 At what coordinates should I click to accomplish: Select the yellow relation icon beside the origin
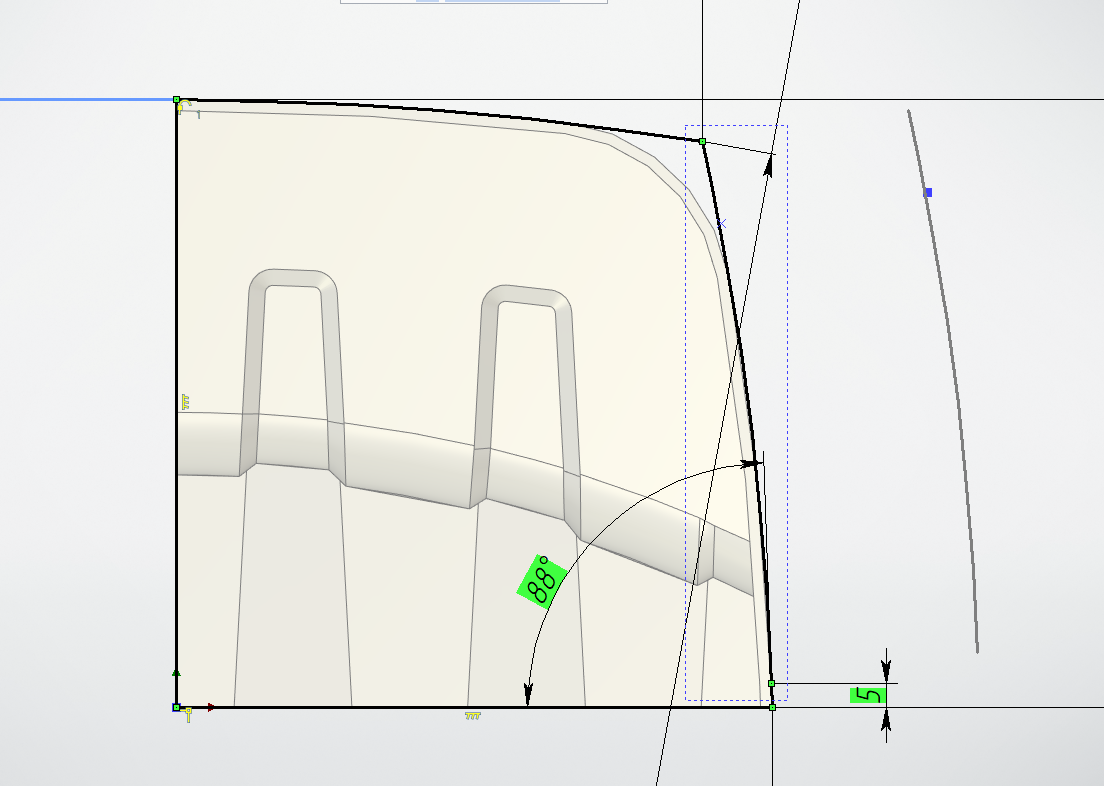pos(187,715)
